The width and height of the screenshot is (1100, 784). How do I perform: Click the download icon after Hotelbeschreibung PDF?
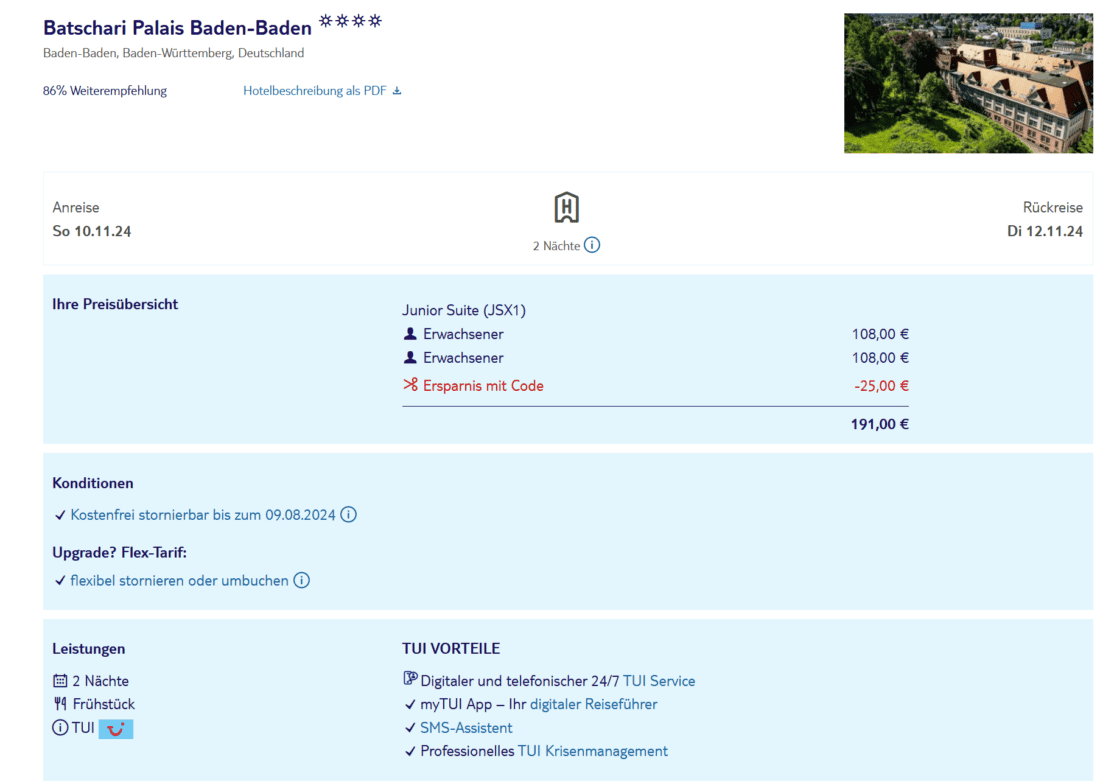pos(397,91)
